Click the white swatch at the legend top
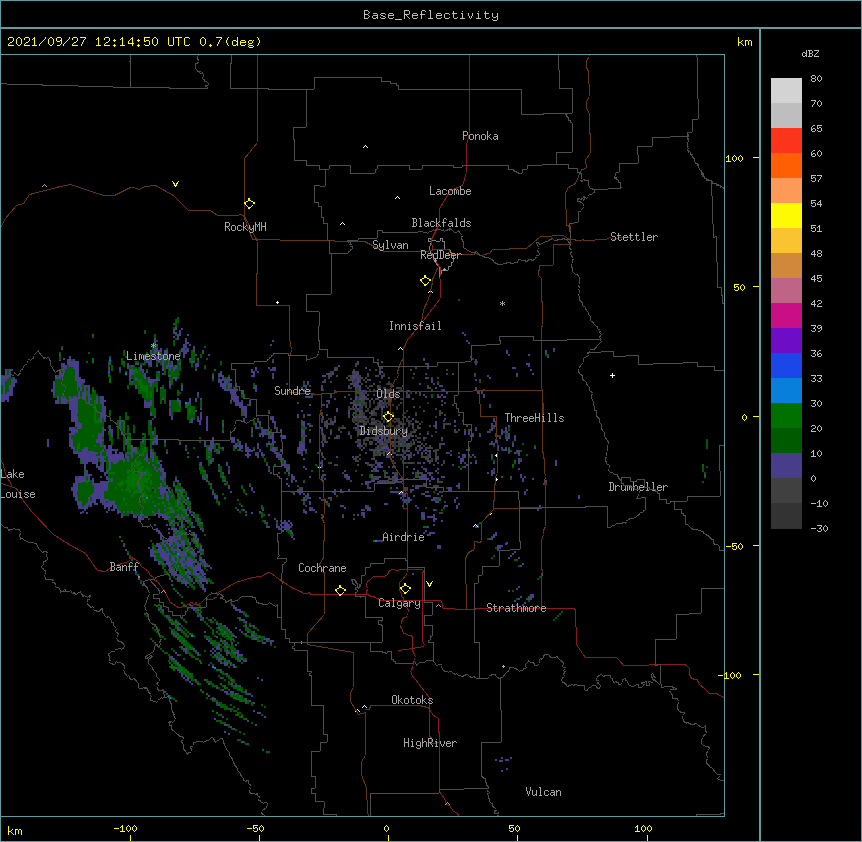The width and height of the screenshot is (862, 842). [x=786, y=91]
